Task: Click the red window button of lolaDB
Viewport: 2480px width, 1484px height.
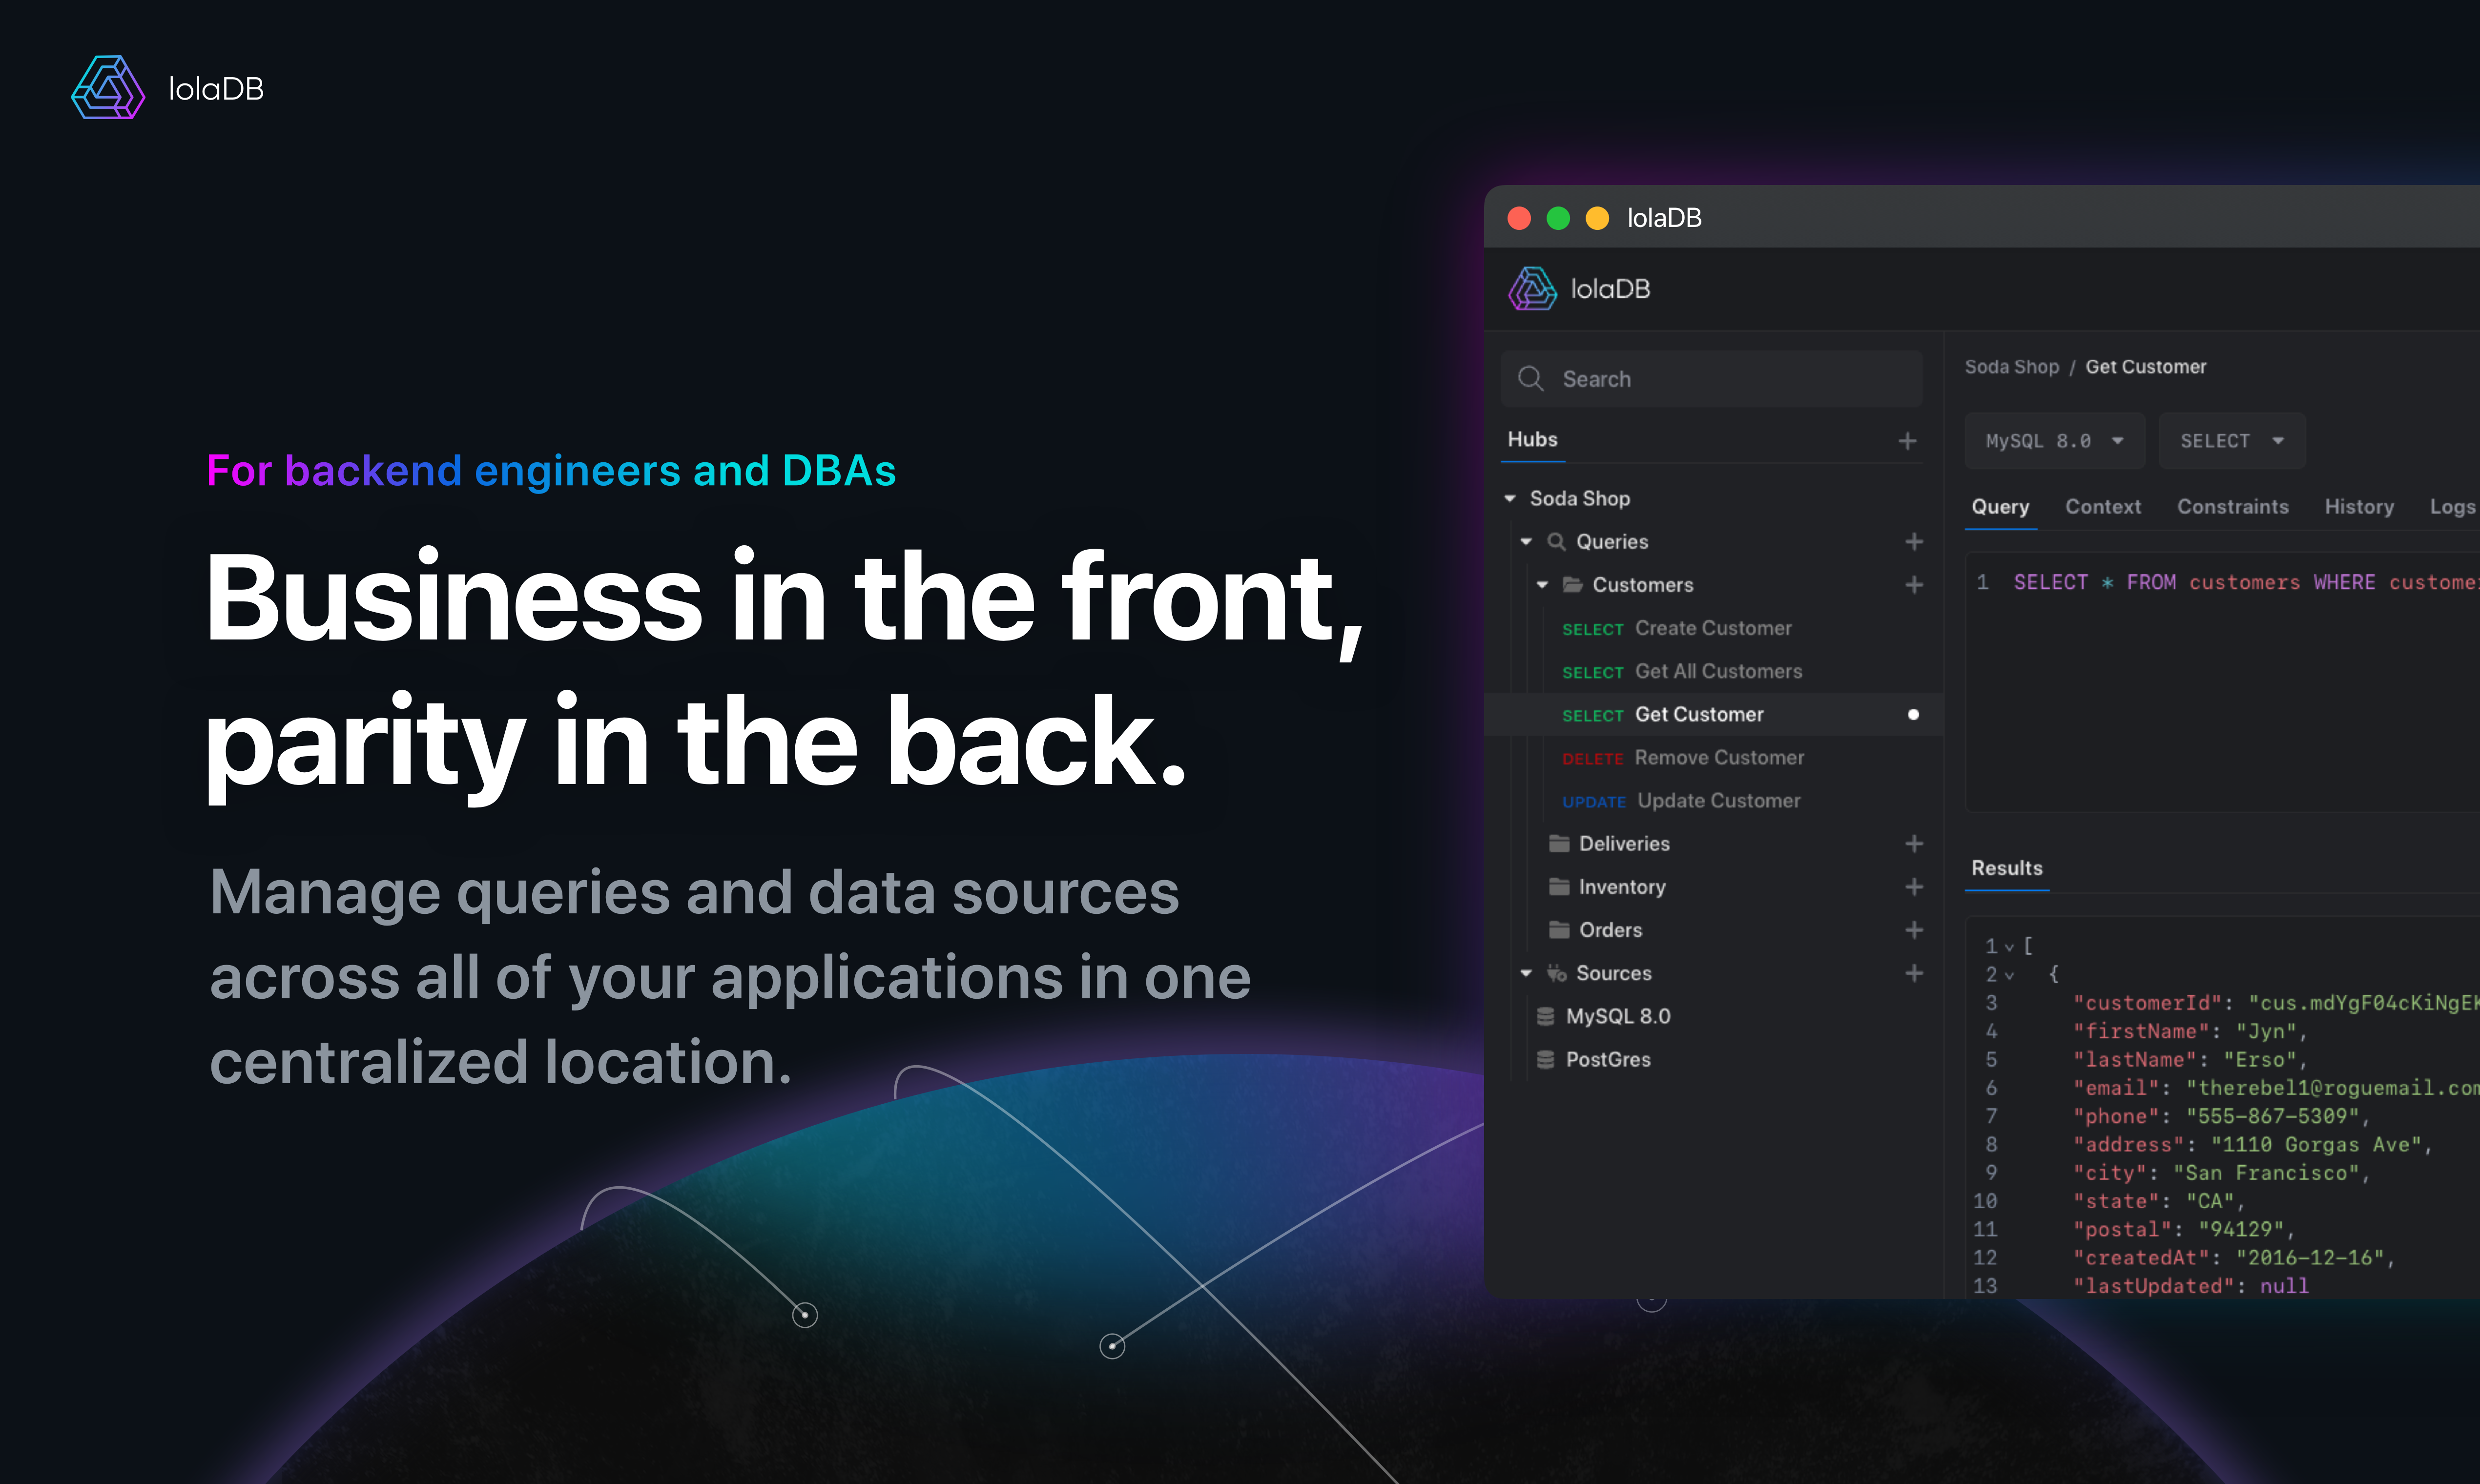Action: (1519, 218)
